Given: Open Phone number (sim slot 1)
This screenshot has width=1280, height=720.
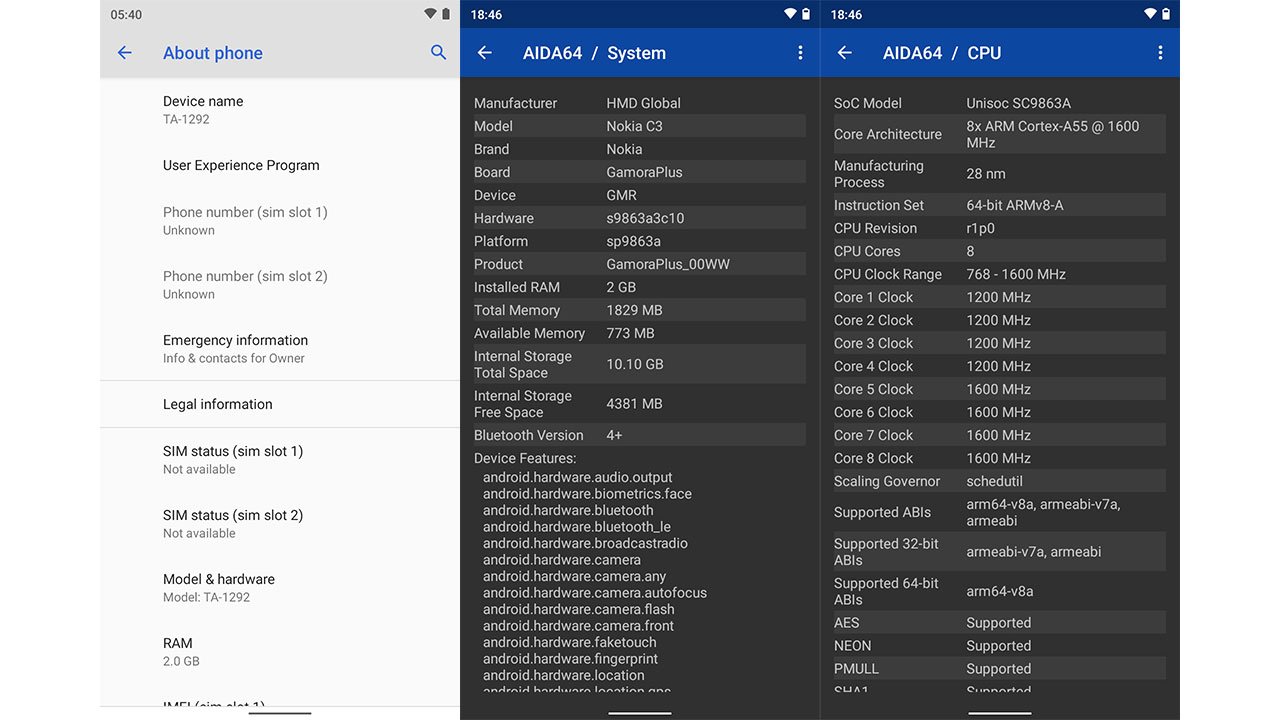Looking at the screenshot, I should tap(280, 221).
